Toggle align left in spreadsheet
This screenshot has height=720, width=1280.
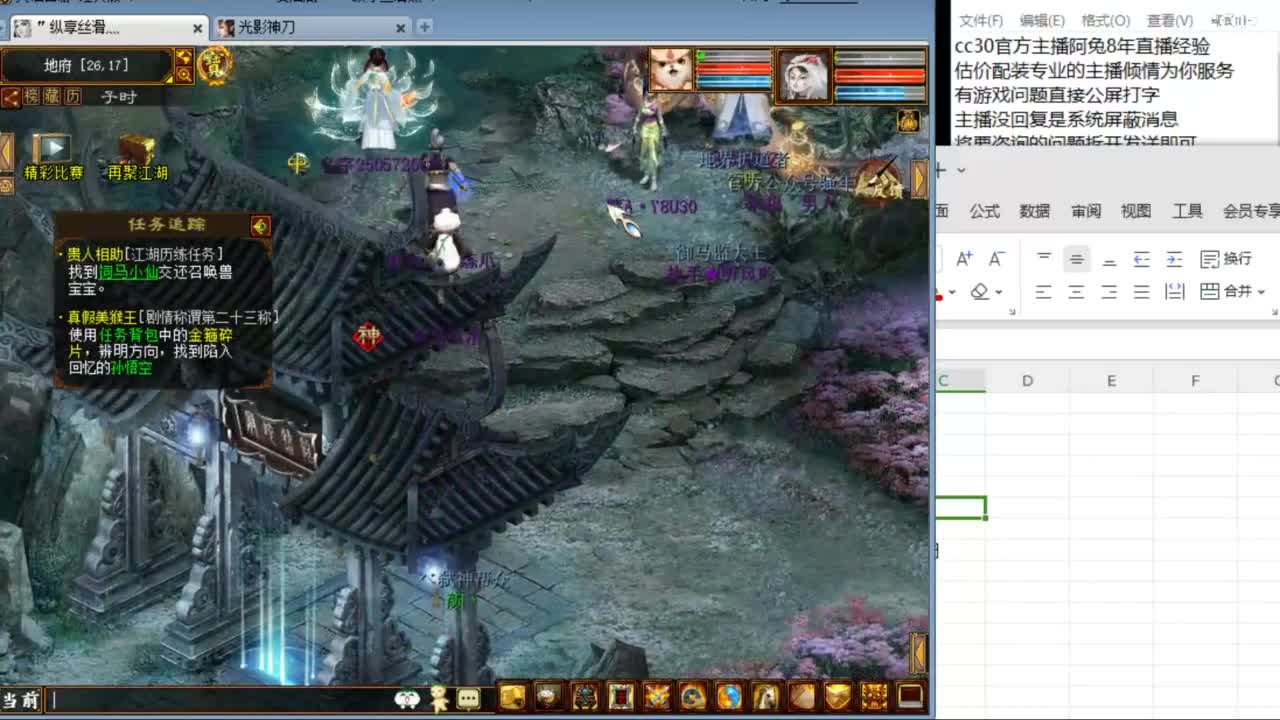tap(1043, 292)
